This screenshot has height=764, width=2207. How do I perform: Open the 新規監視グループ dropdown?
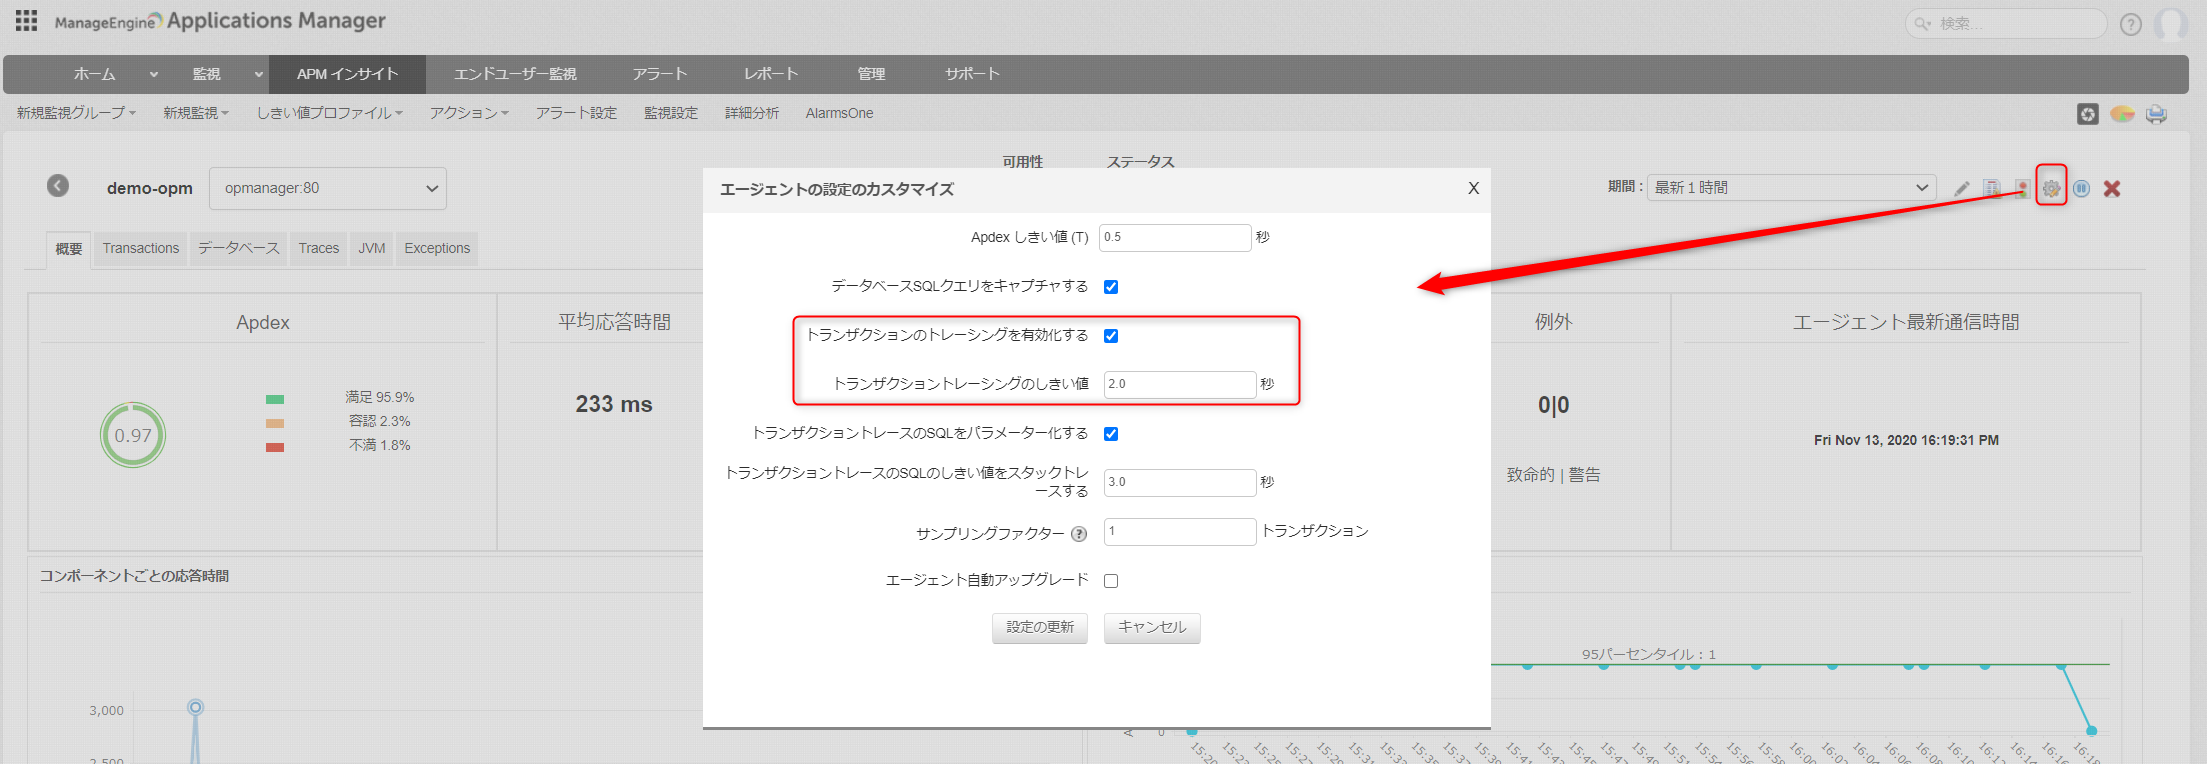[76, 113]
